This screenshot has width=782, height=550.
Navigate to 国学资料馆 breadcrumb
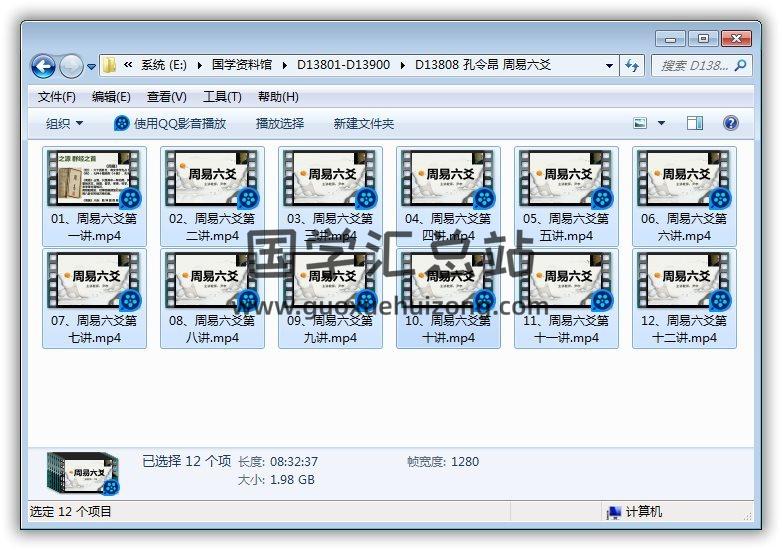[x=242, y=65]
